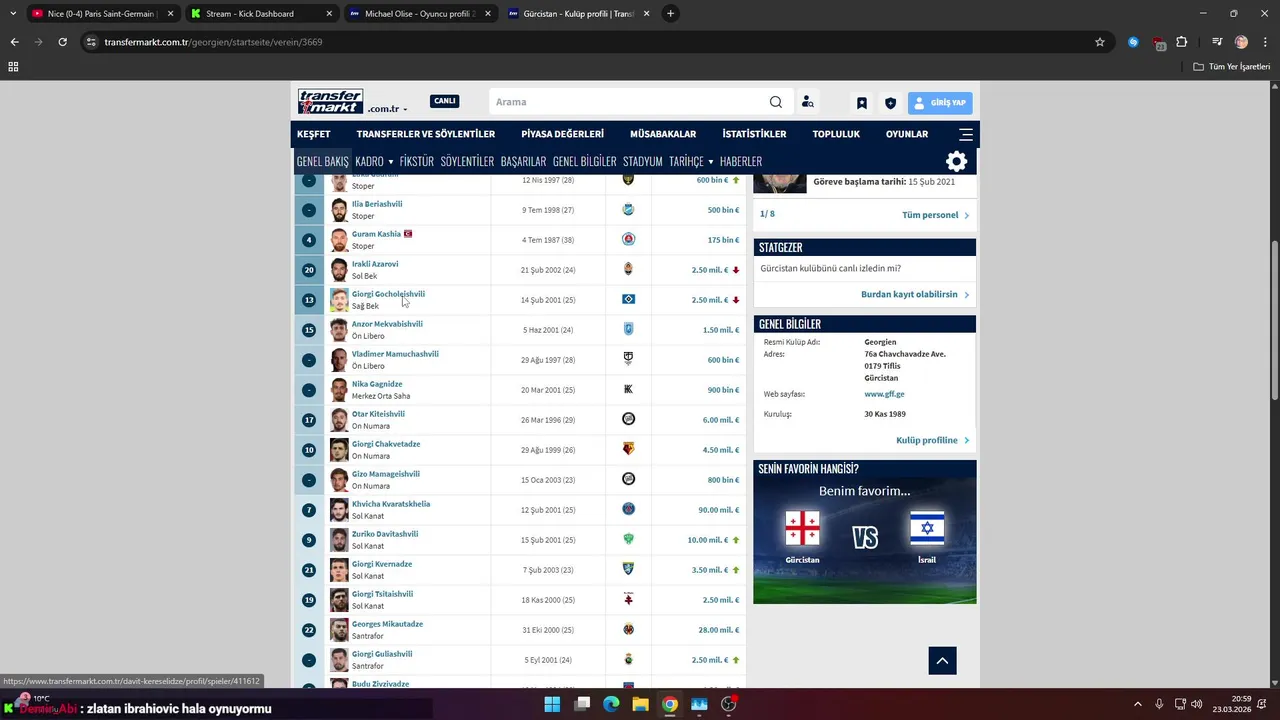Image resolution: width=1280 pixels, height=720 pixels.
Task: Open the settings gear icon
Action: pos(956,161)
